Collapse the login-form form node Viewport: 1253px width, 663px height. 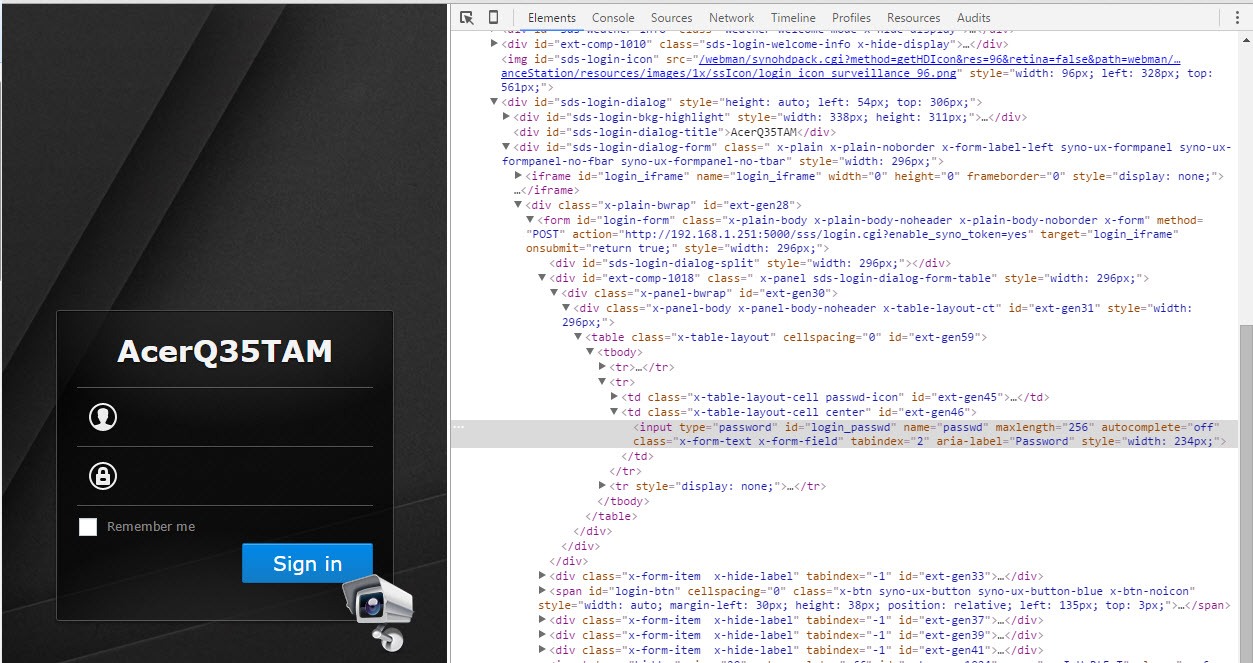pyautogui.click(x=530, y=220)
